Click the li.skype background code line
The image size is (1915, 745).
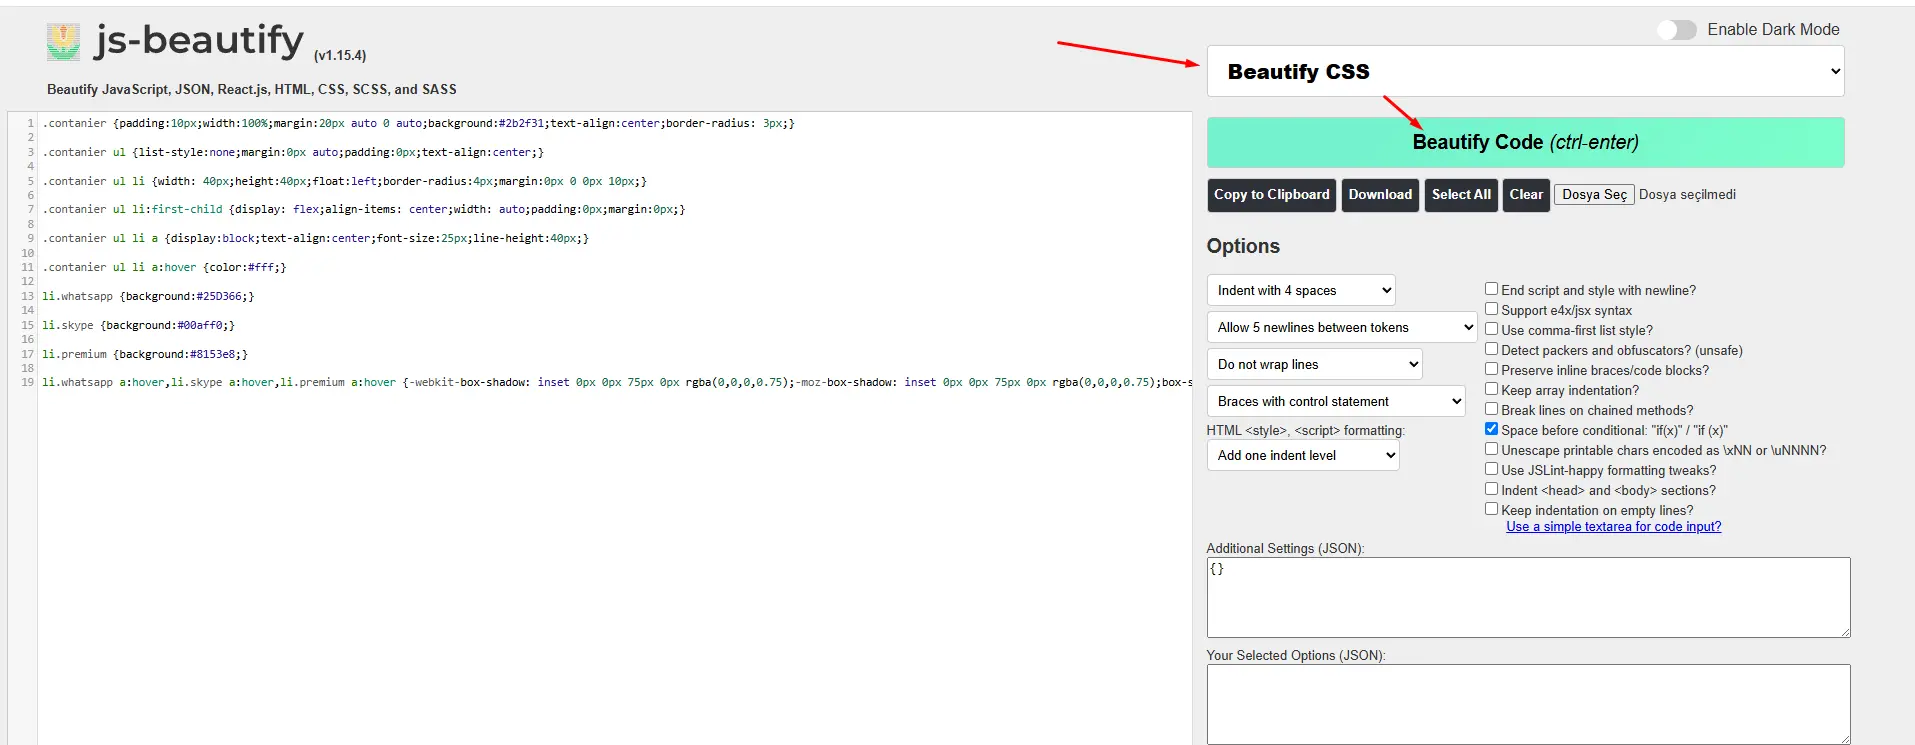coord(138,325)
